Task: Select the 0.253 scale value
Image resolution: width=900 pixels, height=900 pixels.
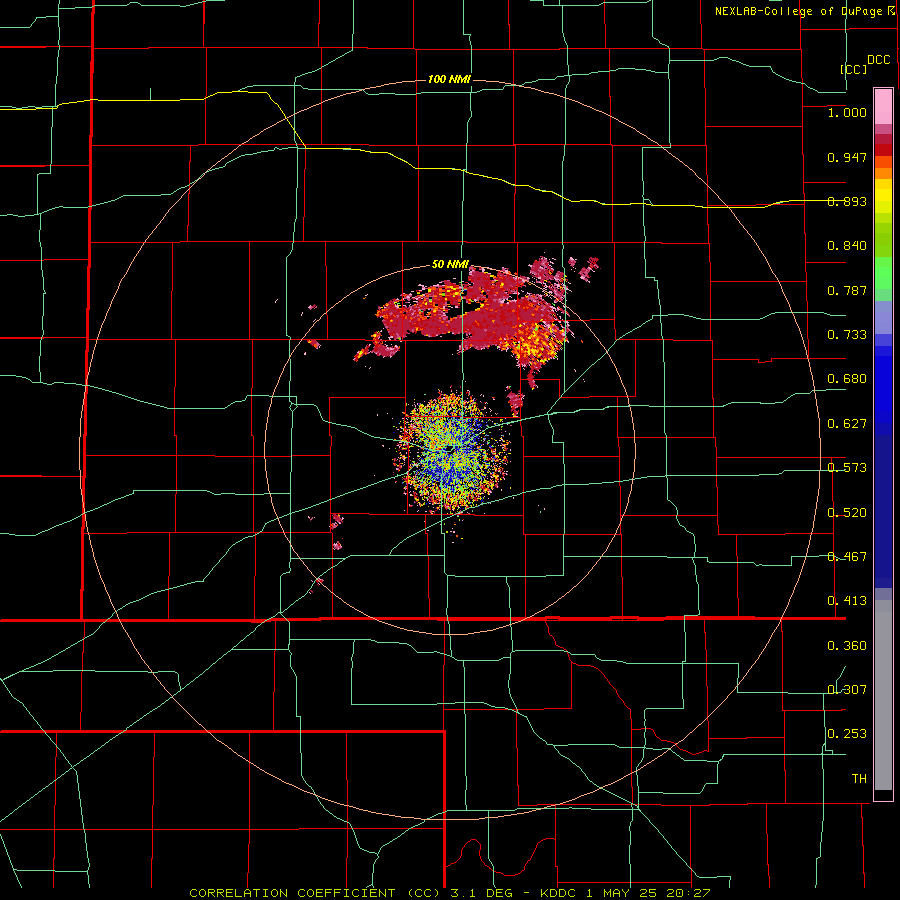Action: [847, 734]
